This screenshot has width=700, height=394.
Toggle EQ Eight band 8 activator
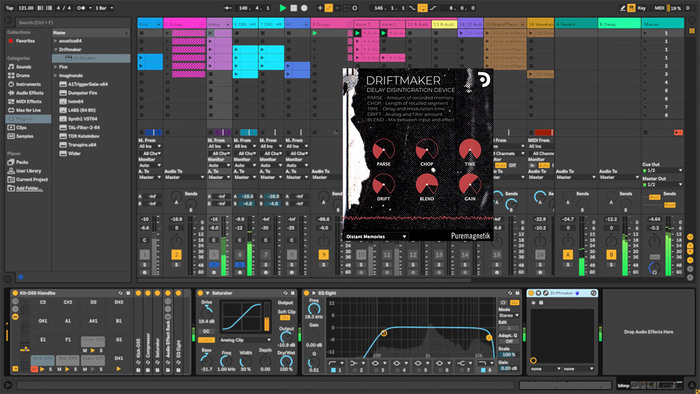[483, 370]
